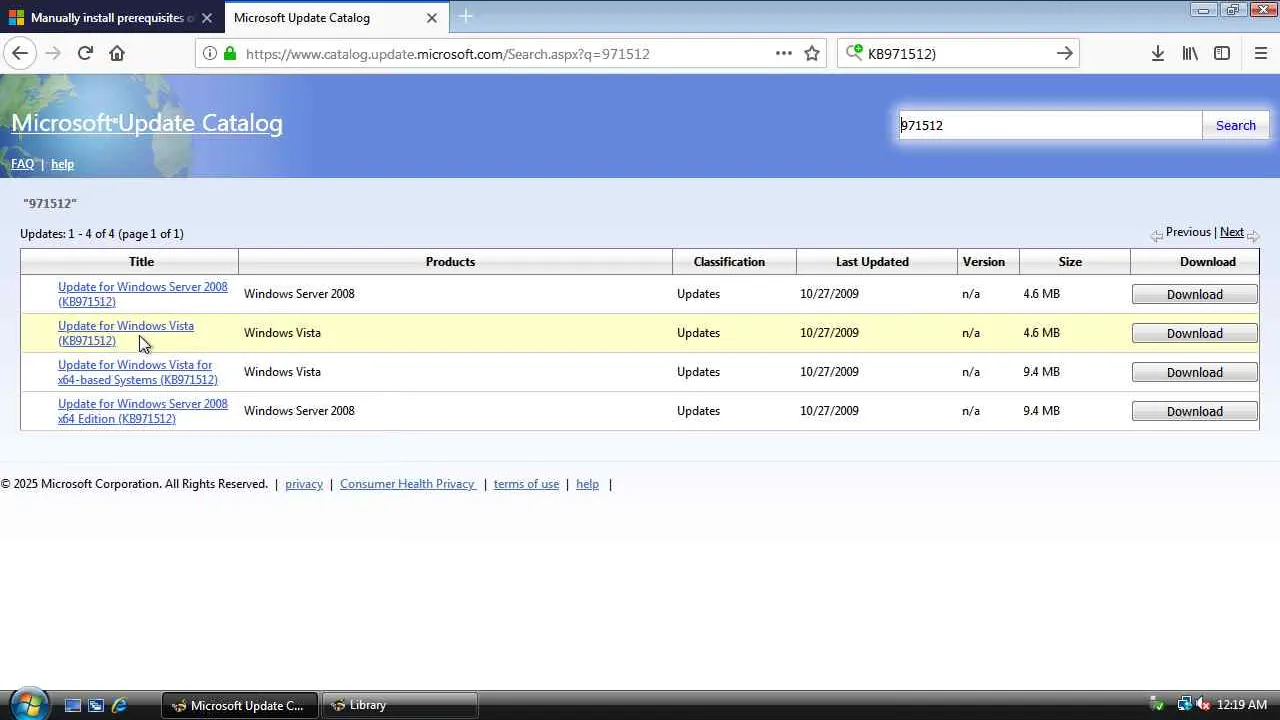This screenshot has width=1280, height=720.
Task: Open the Library bookshelf icon
Action: tap(1190, 53)
